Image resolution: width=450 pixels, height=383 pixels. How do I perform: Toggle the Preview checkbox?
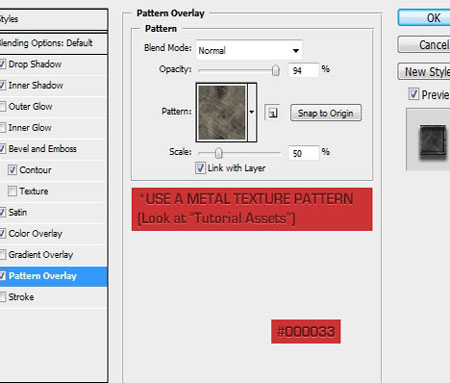pyautogui.click(x=414, y=94)
